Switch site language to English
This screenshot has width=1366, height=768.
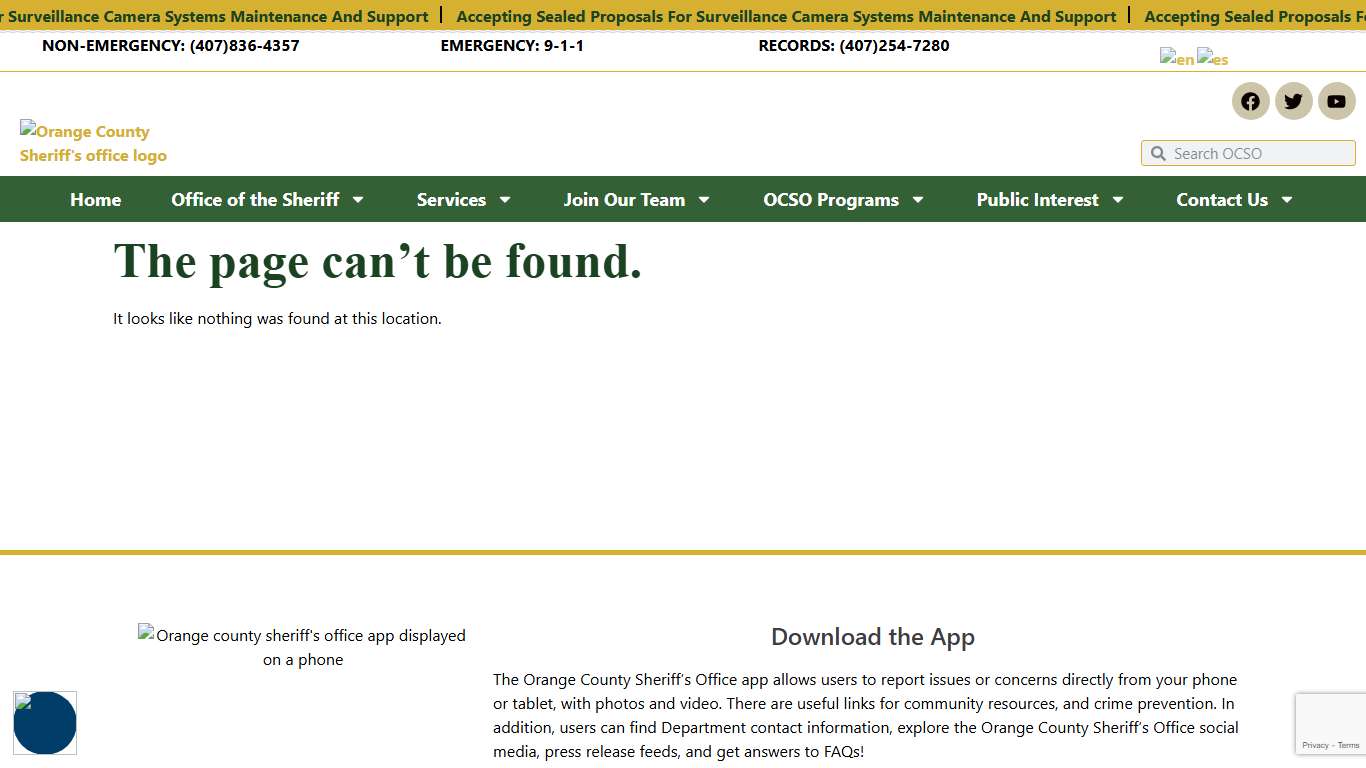coord(1177,58)
